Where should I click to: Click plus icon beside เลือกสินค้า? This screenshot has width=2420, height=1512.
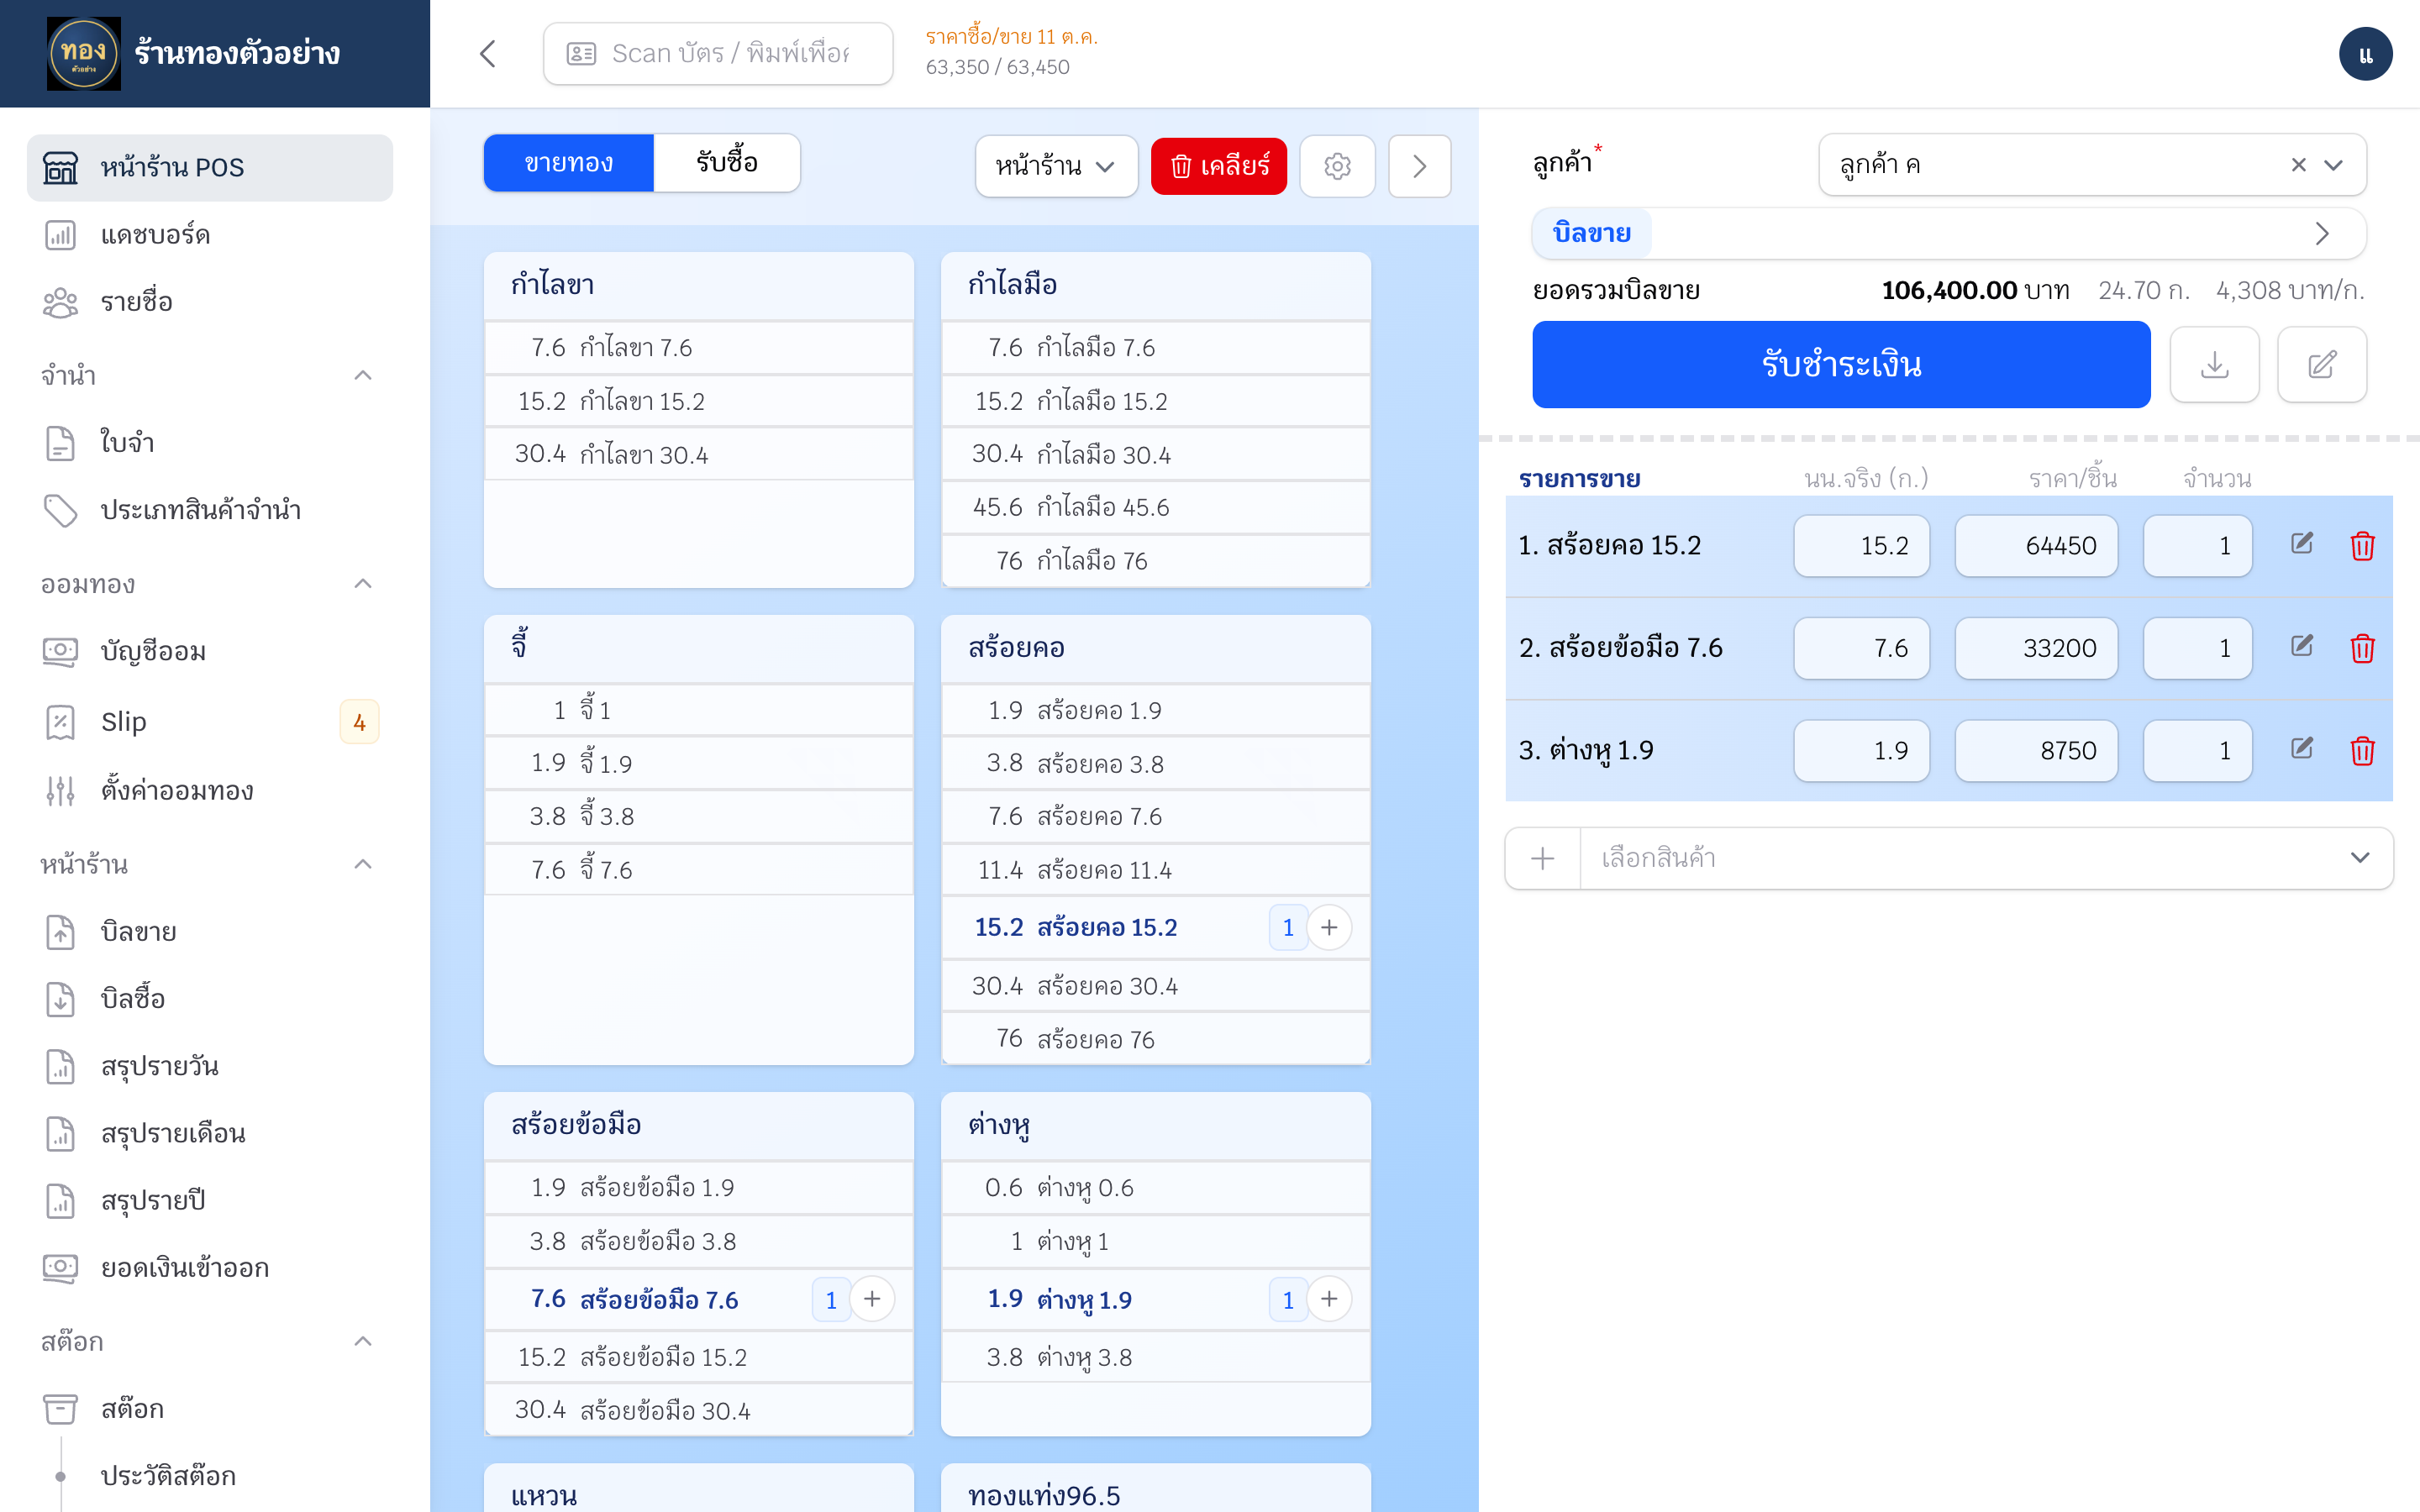pos(1543,858)
